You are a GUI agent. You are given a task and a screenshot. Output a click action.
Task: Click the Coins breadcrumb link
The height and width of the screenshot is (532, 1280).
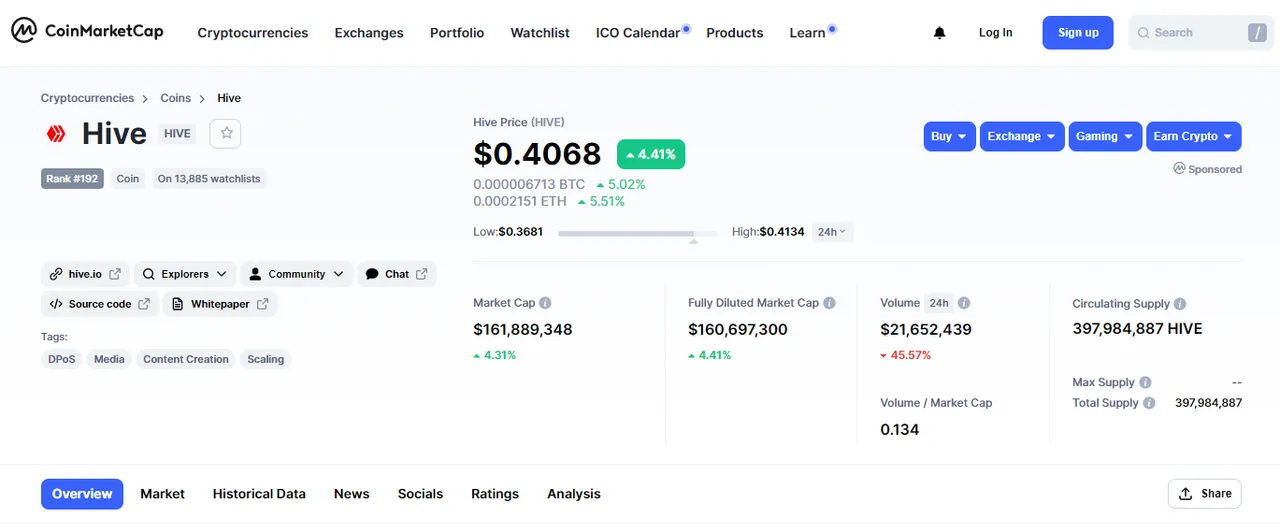click(176, 98)
